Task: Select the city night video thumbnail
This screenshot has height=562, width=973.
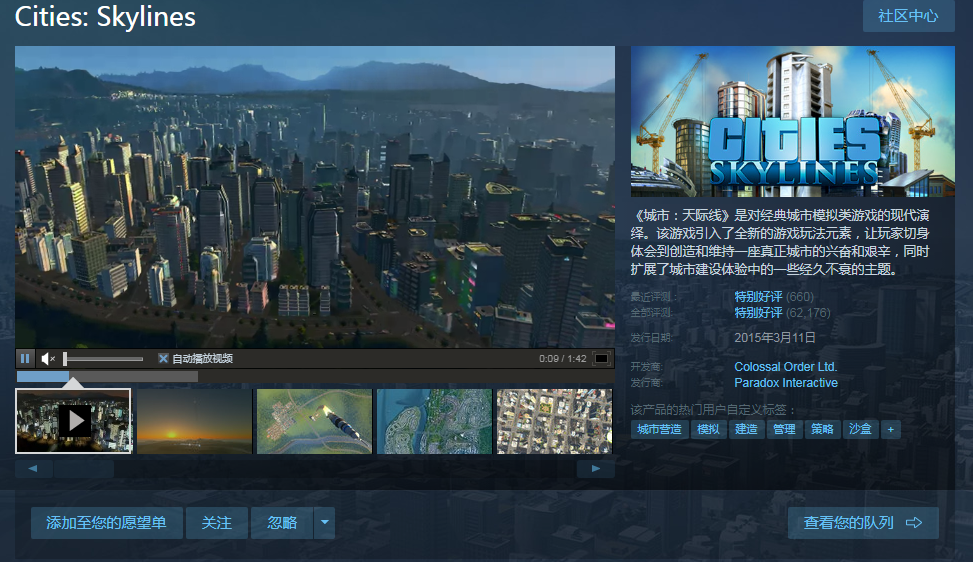Action: pyautogui.click(x=73, y=421)
